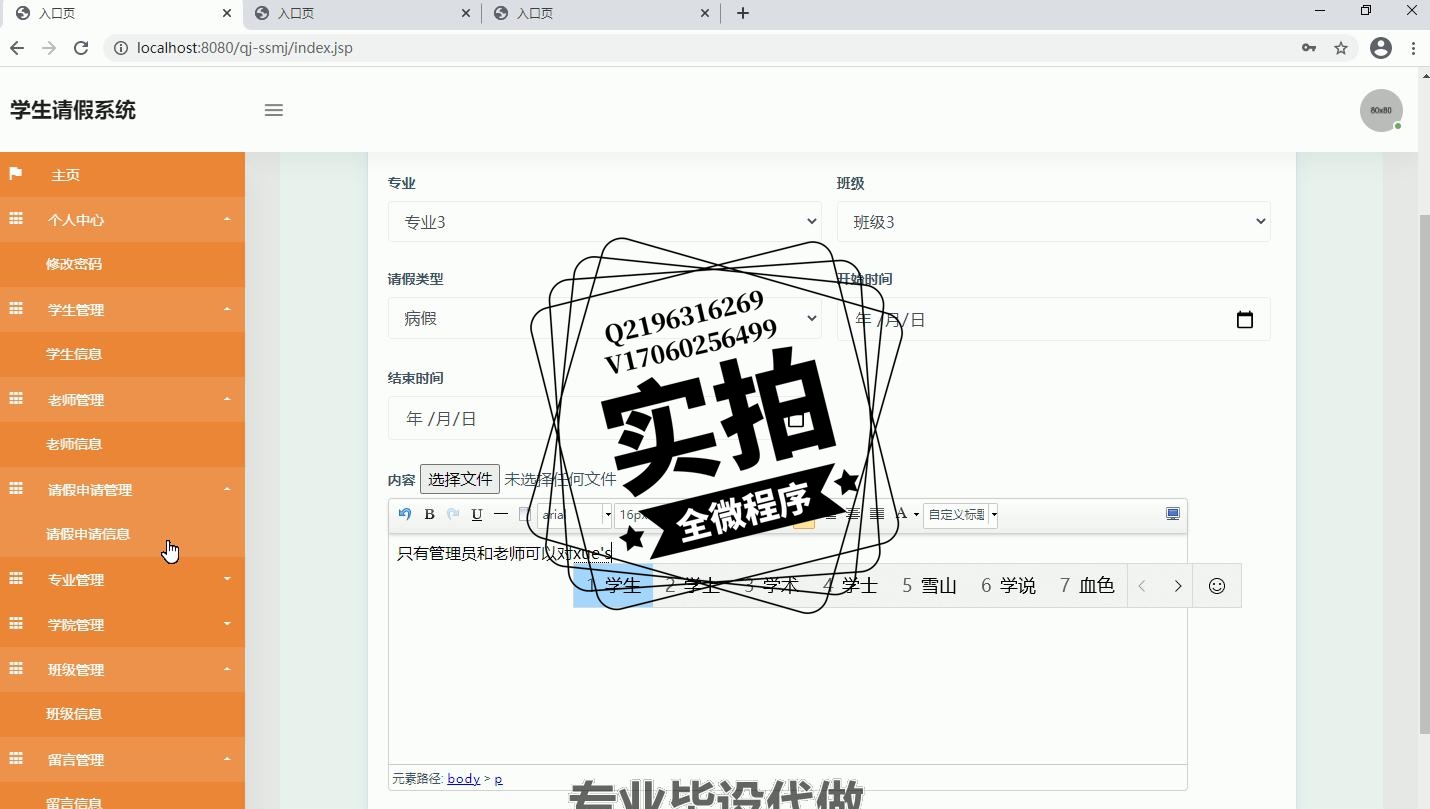The image size is (1430, 809).
Task: Collapse the 班级管理 sidebar section
Action: [x=122, y=670]
